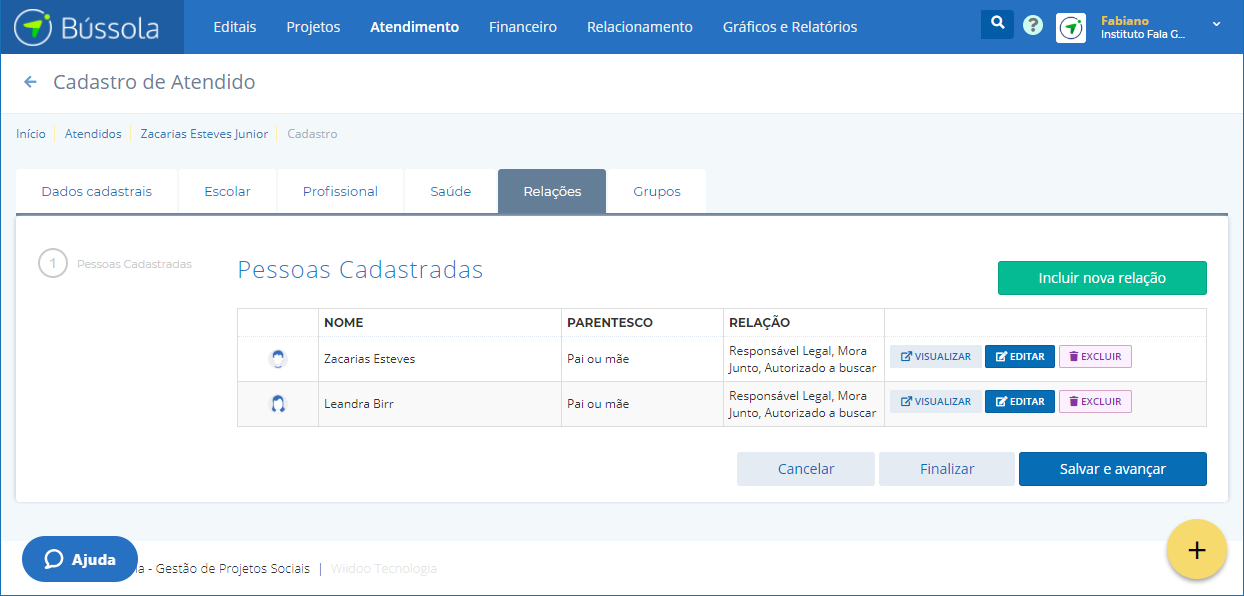
Task: Excluir Leandra Birr relation
Action: click(1095, 402)
